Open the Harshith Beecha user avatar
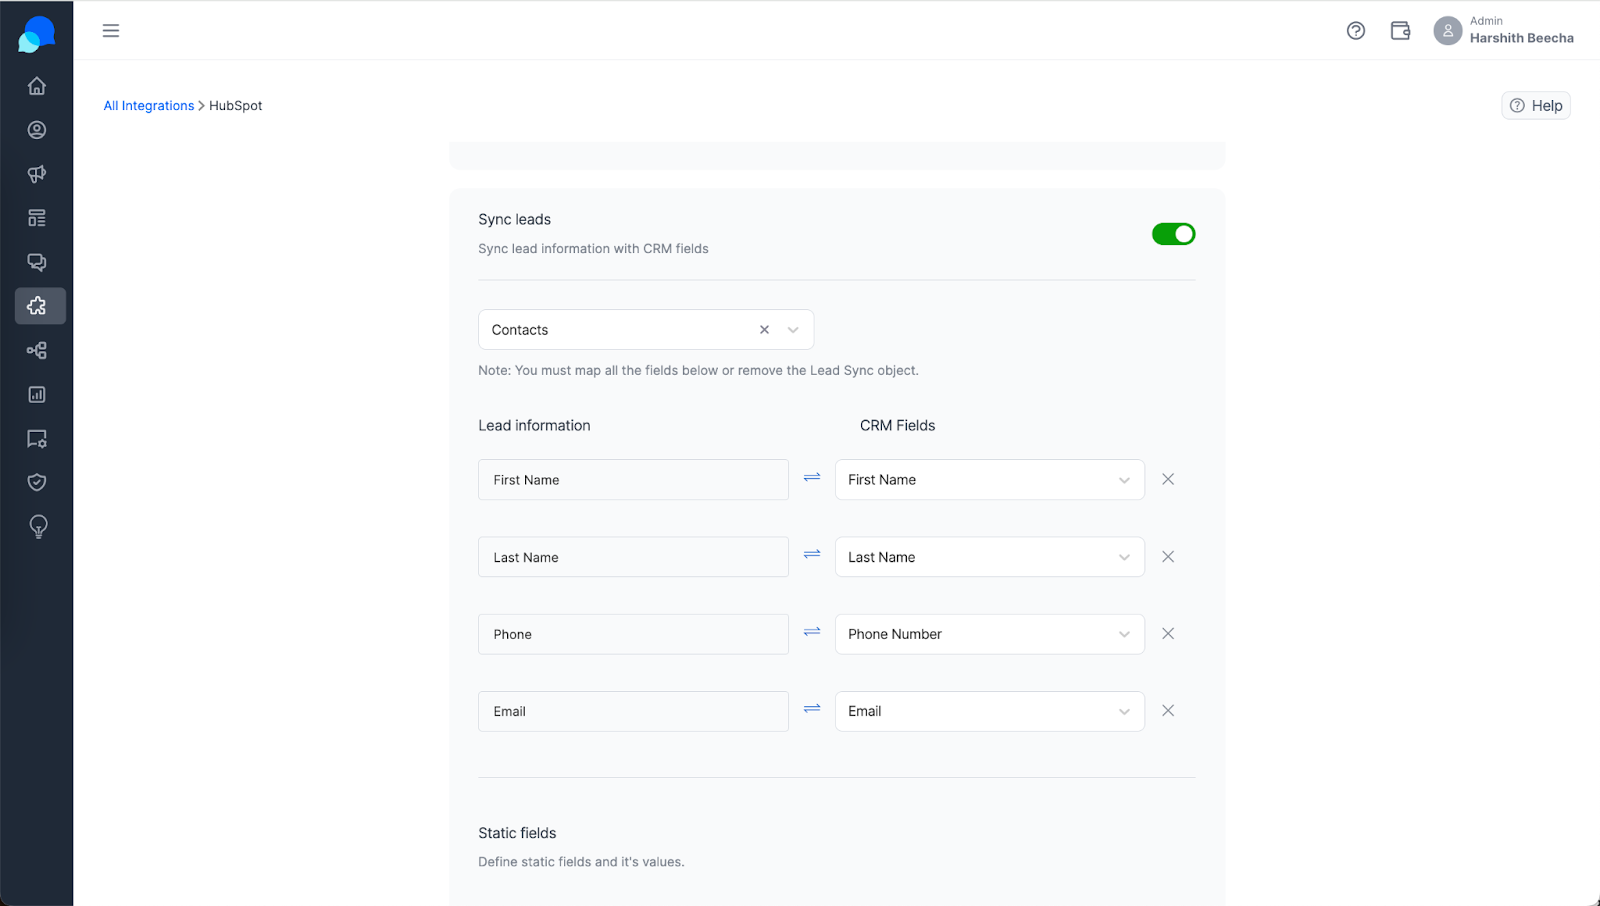Image resolution: width=1600 pixels, height=906 pixels. (1447, 31)
